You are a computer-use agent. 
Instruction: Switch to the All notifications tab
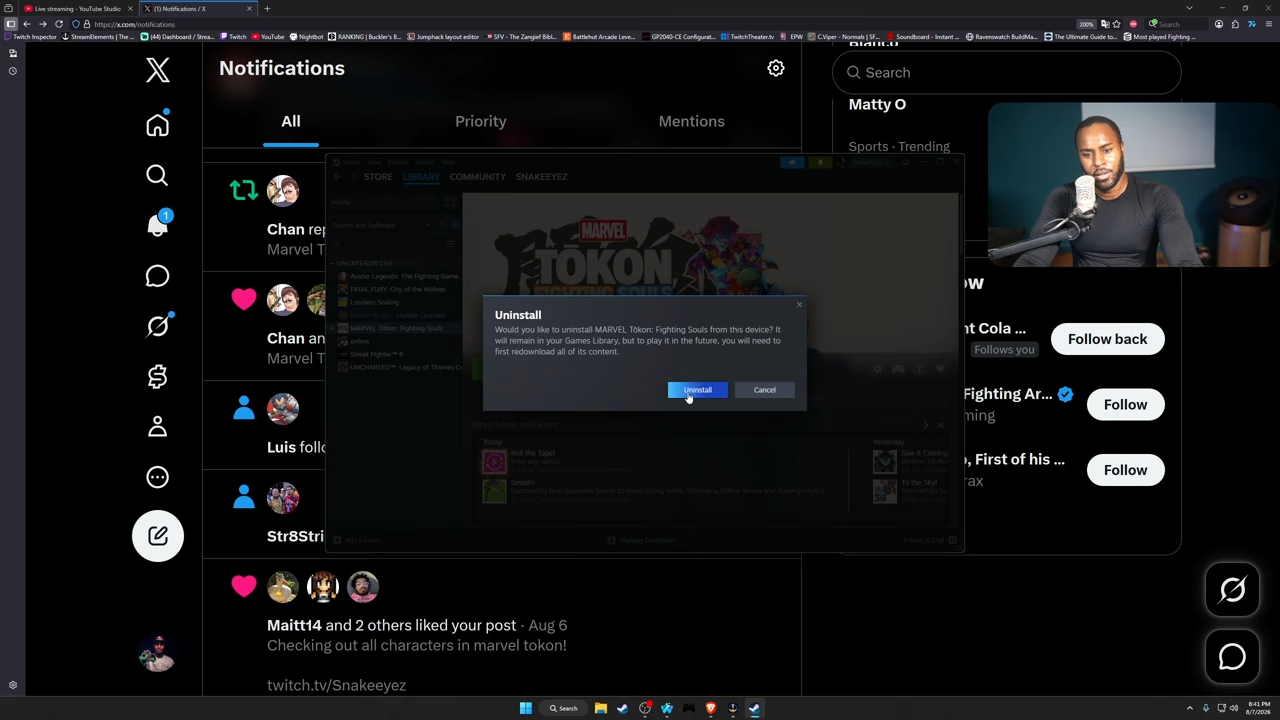coord(290,121)
